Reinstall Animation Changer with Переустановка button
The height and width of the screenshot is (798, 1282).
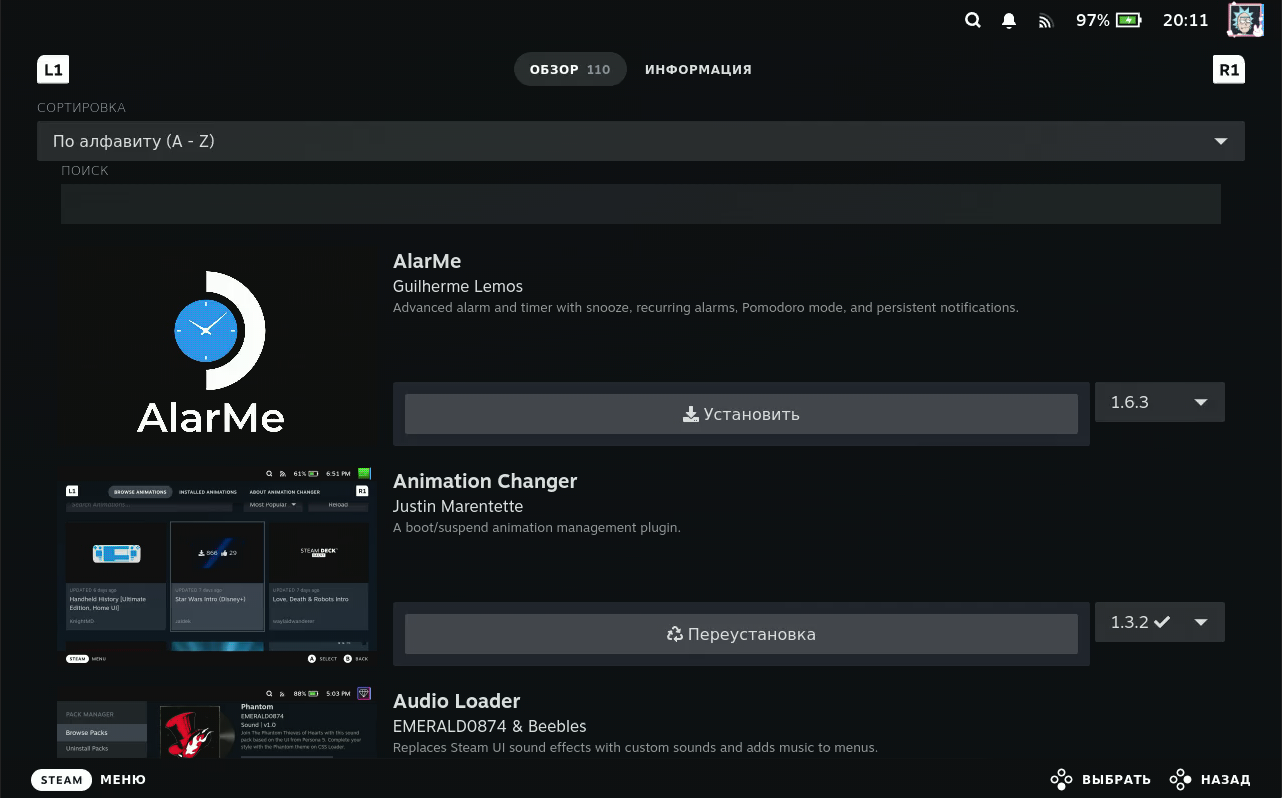point(741,634)
